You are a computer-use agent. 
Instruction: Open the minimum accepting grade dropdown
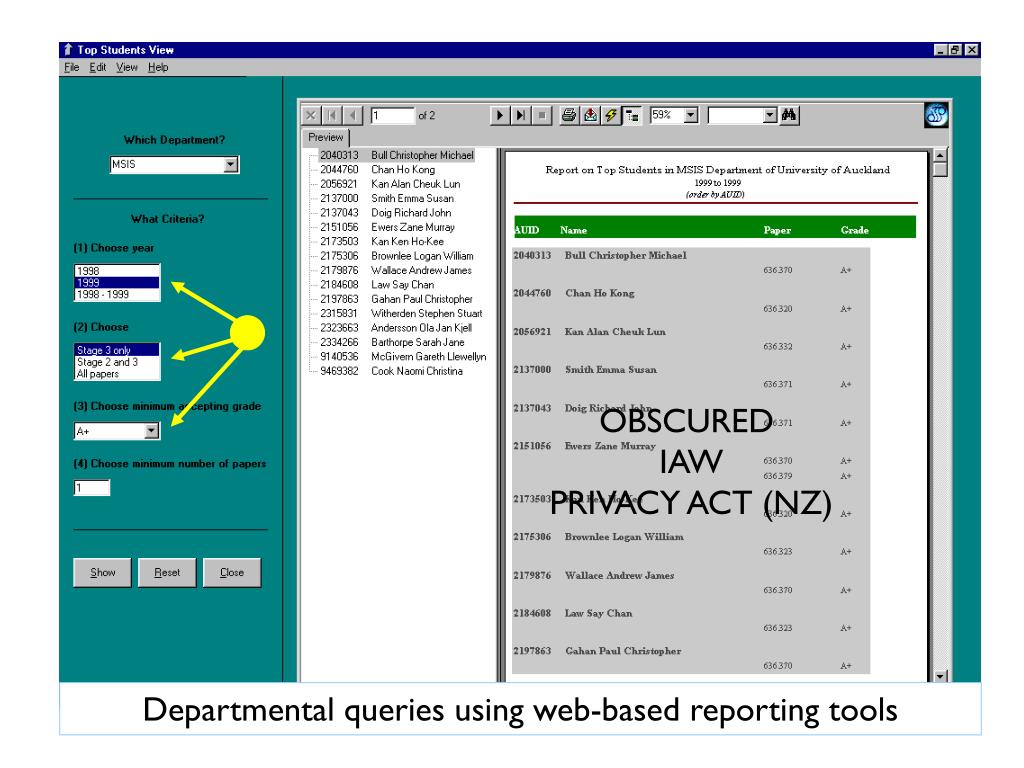click(x=152, y=431)
